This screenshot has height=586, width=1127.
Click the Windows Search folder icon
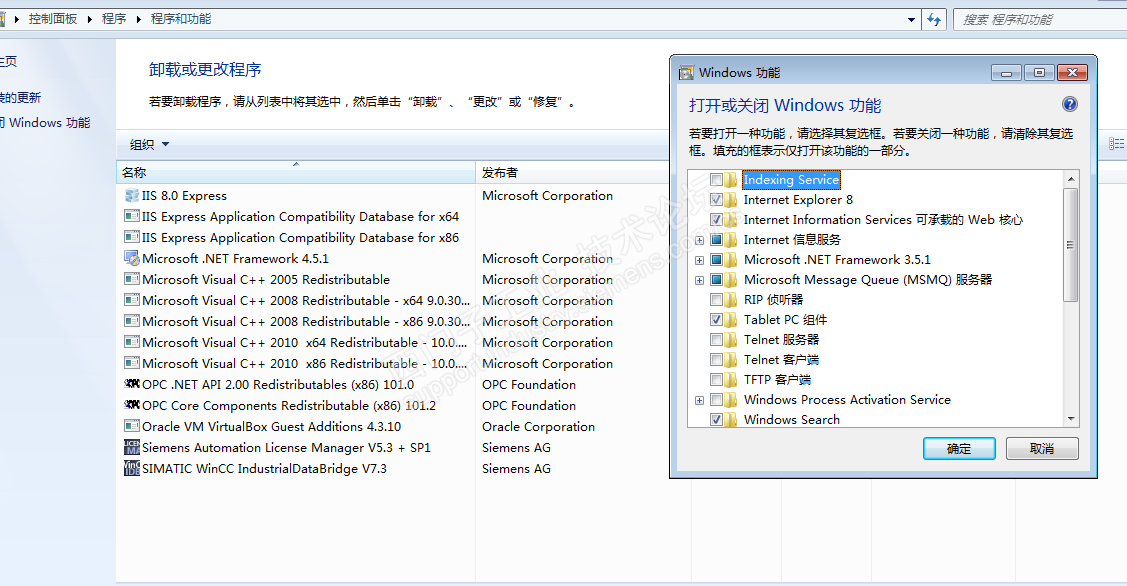point(732,419)
